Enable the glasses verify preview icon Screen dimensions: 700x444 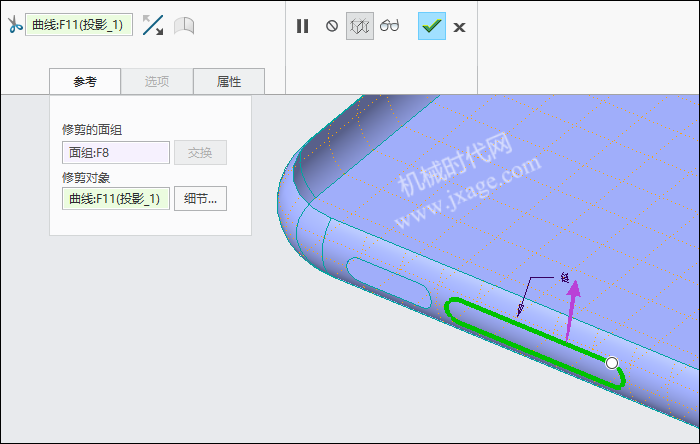389,25
